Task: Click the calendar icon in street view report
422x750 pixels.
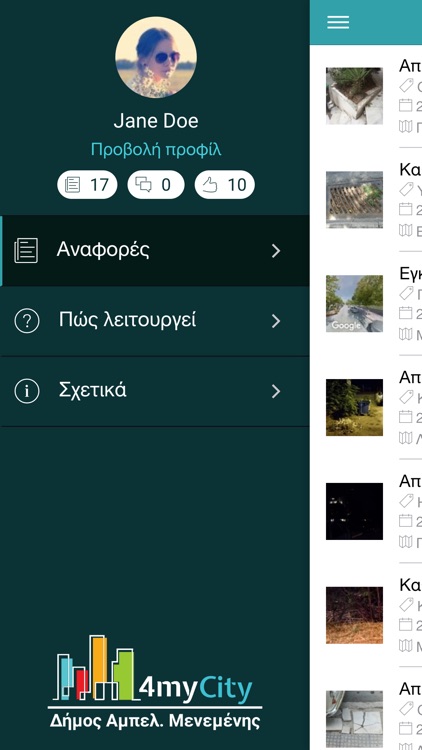Action: (406, 313)
